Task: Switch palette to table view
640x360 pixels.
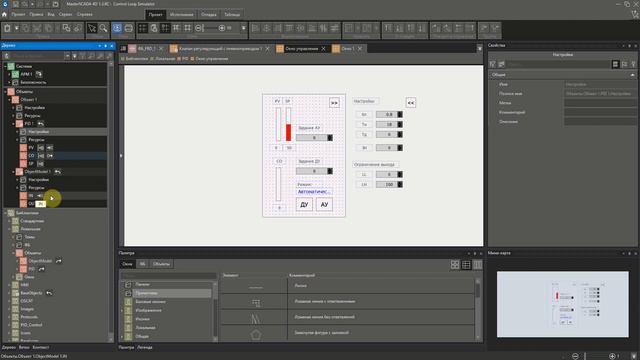Action: [x=466, y=264]
